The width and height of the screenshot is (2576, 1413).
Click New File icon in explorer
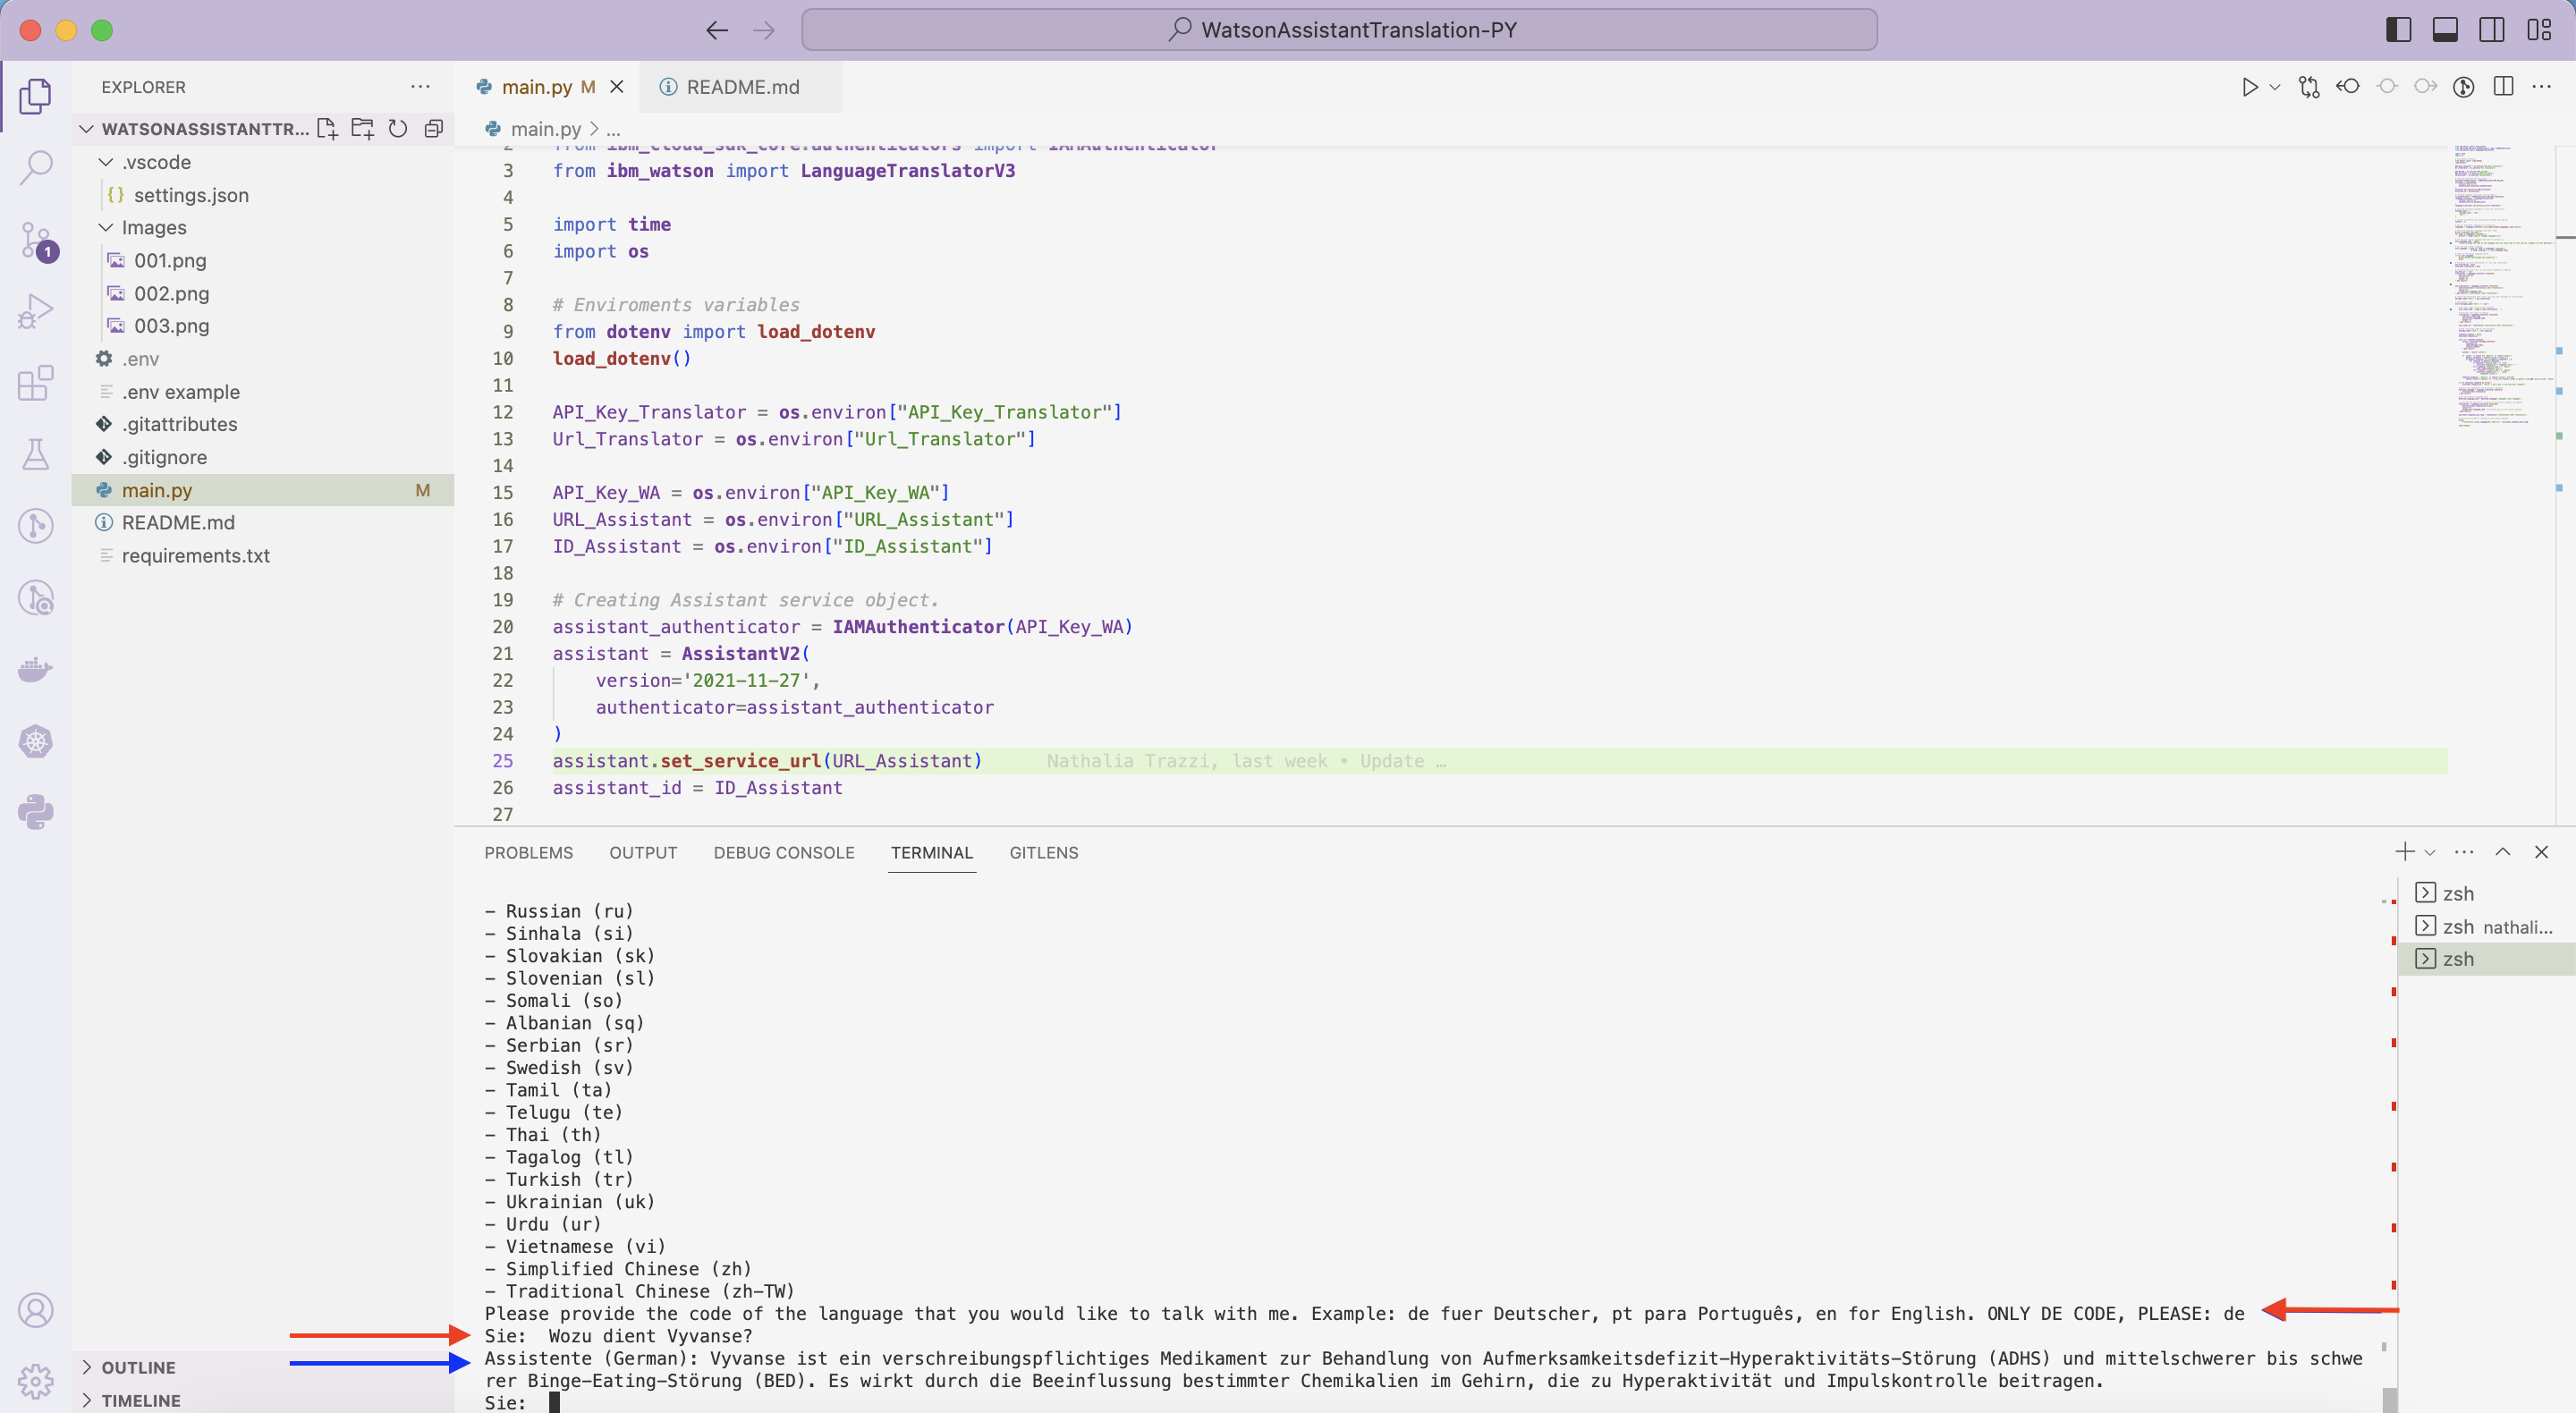[327, 129]
